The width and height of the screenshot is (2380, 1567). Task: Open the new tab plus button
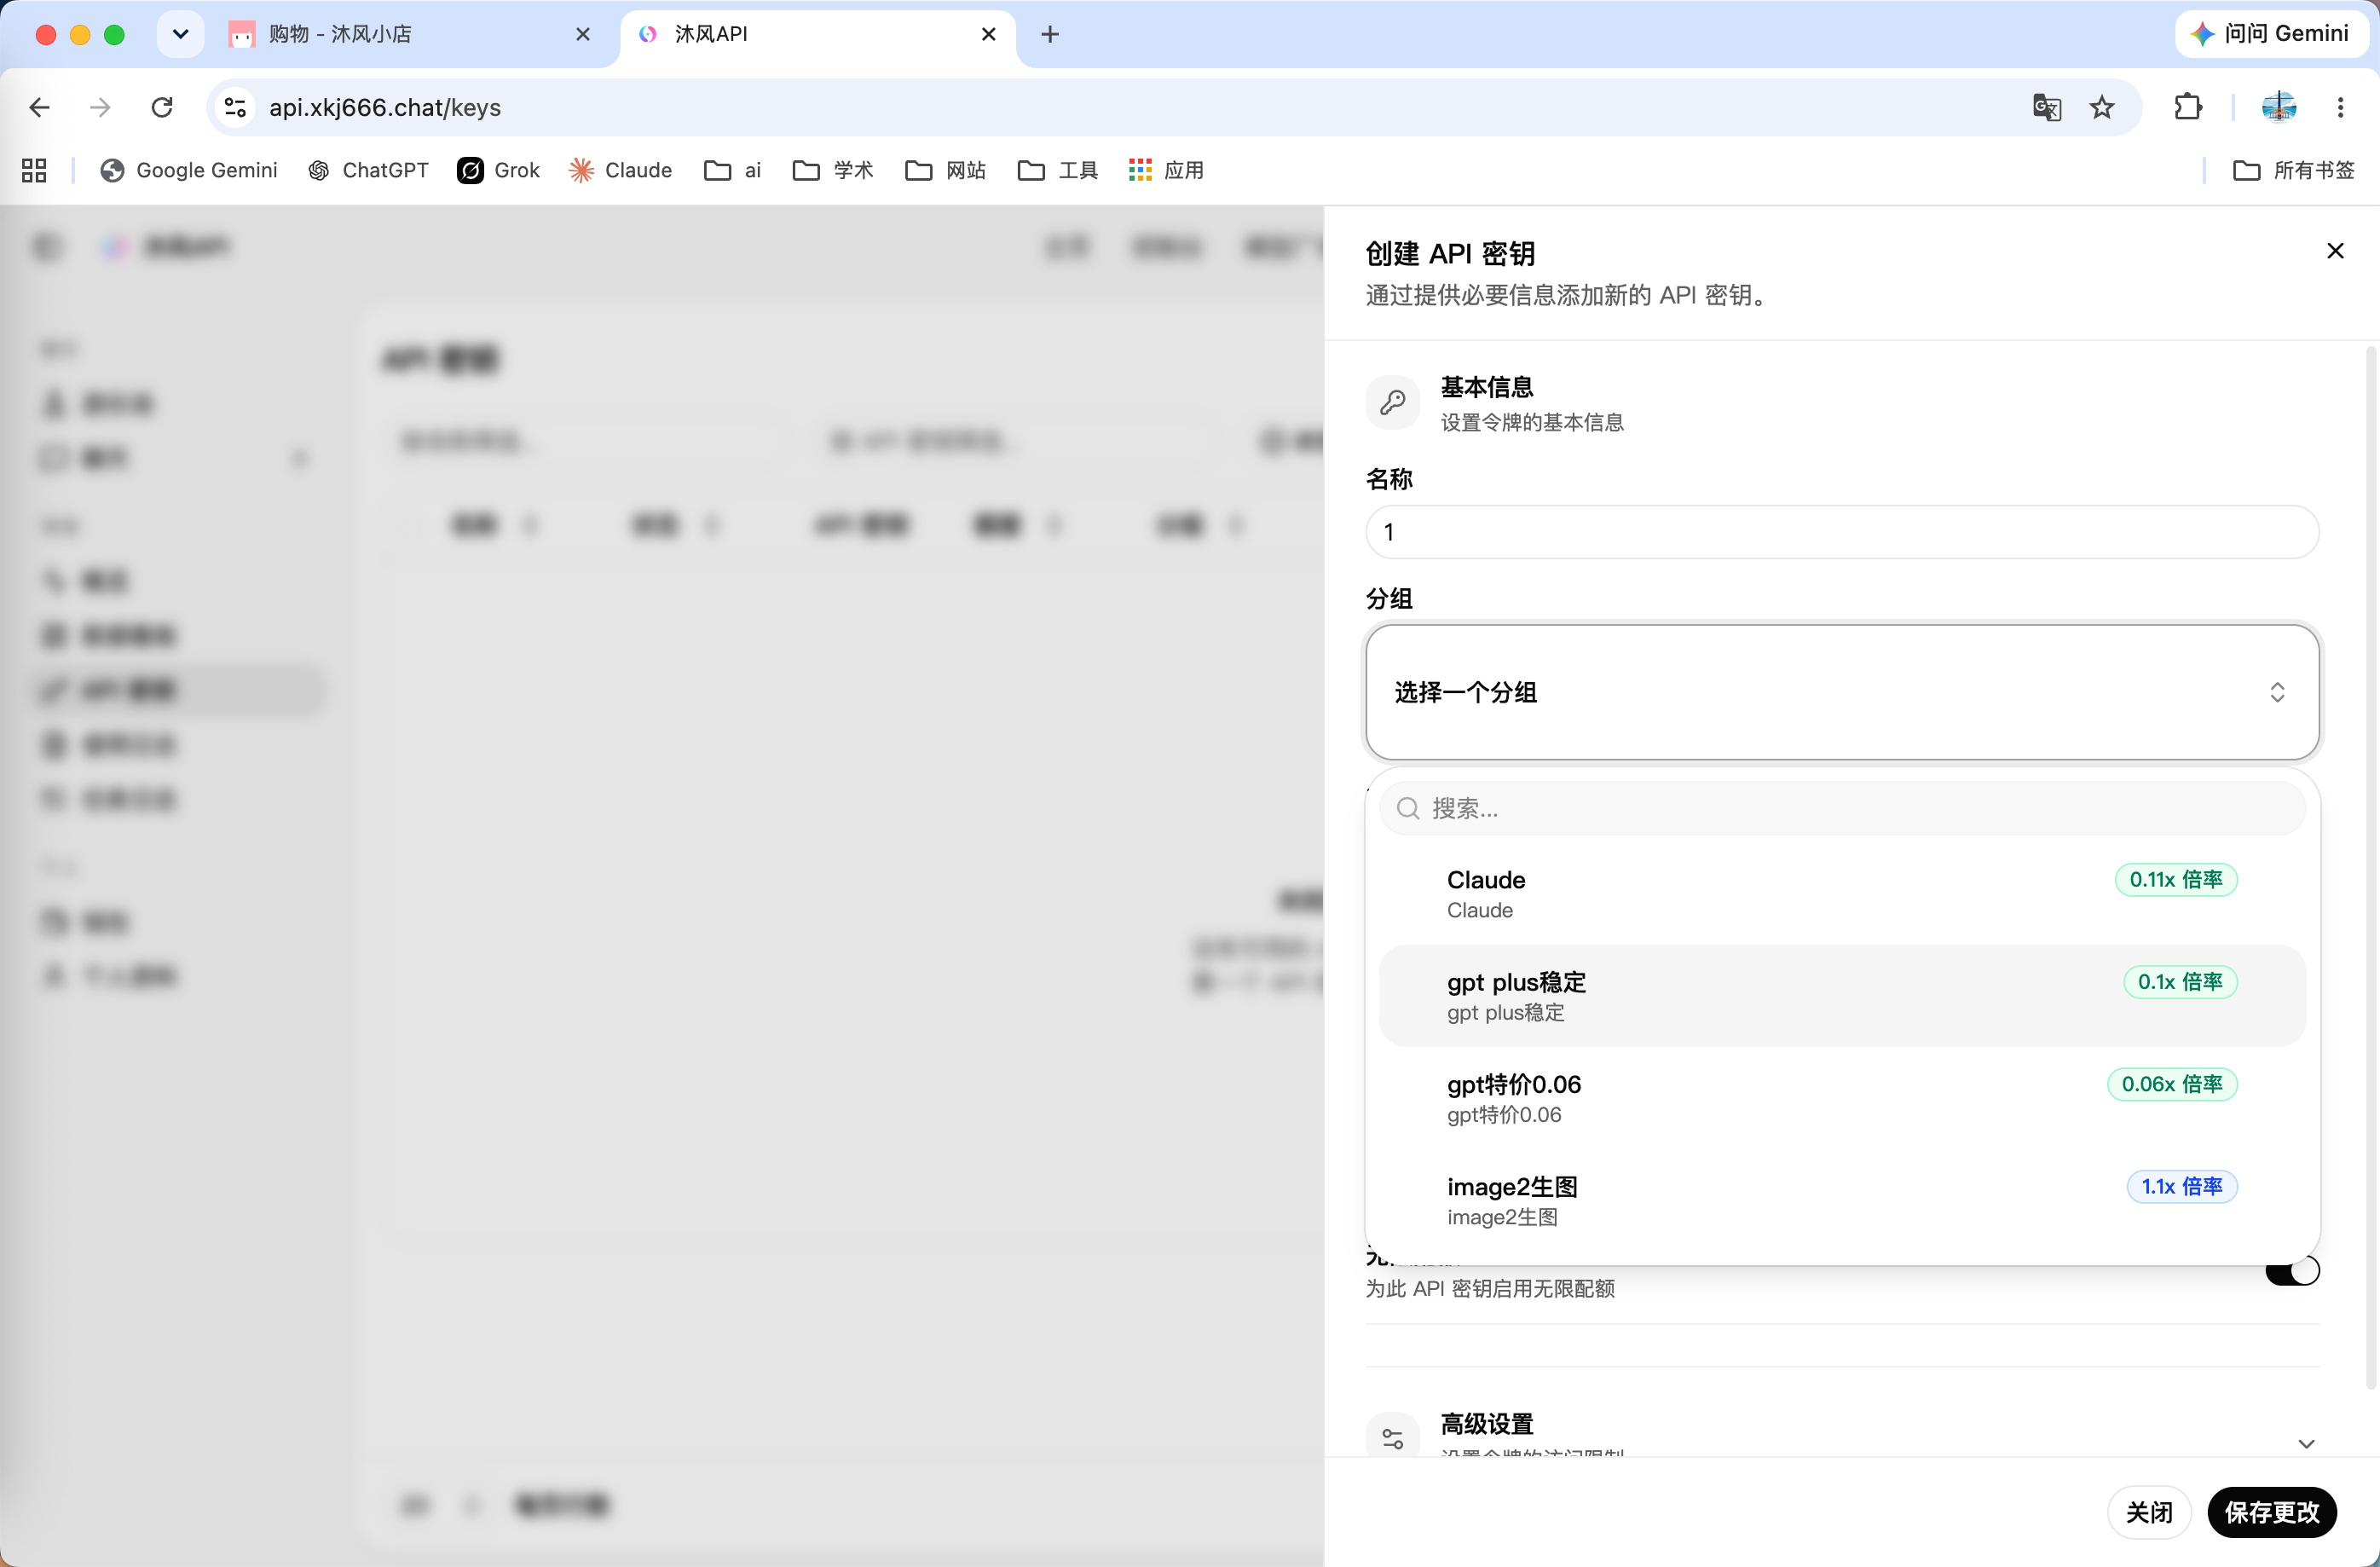pyautogui.click(x=1050, y=34)
